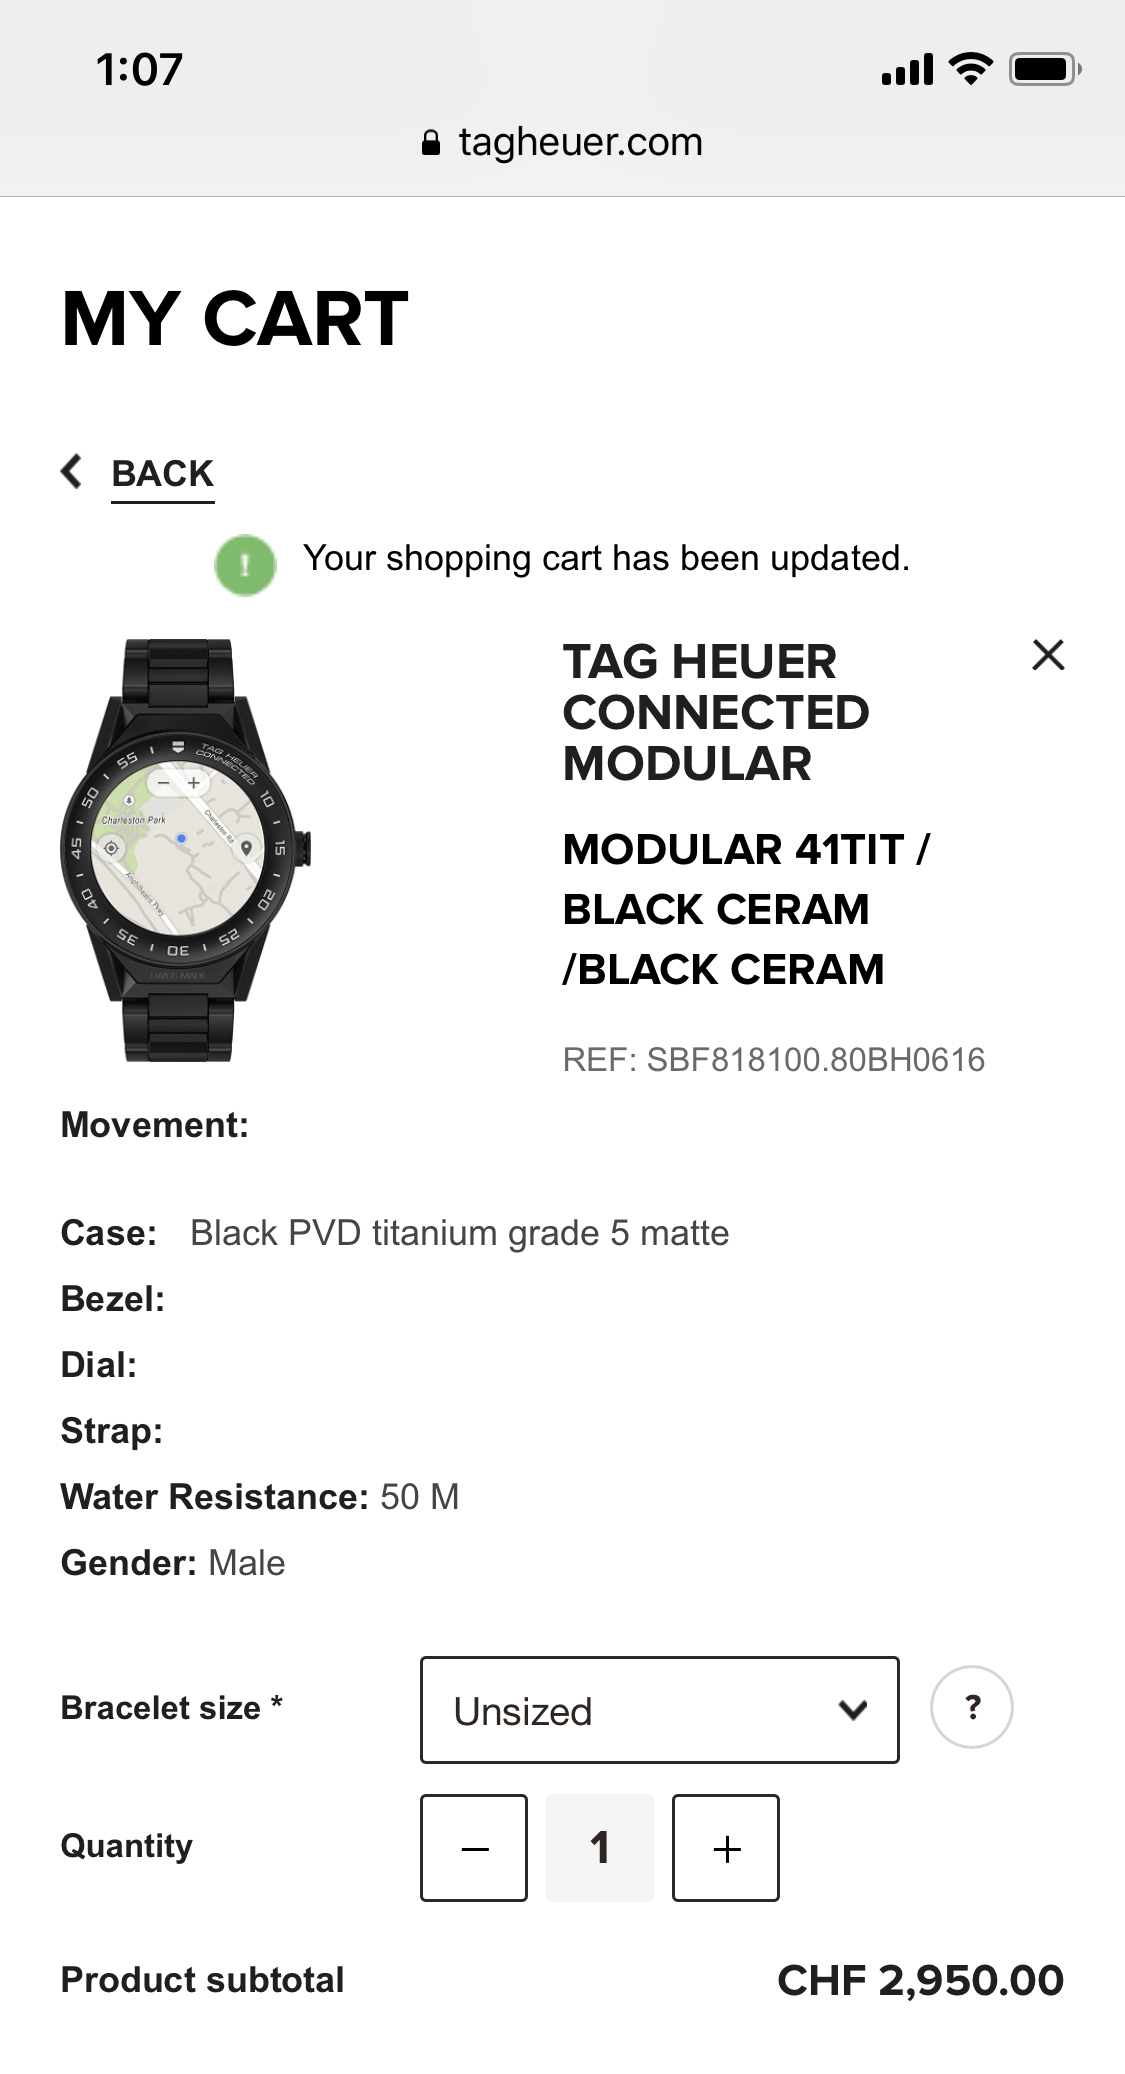
Task: Click the quantity value field
Action: pyautogui.click(x=600, y=1847)
